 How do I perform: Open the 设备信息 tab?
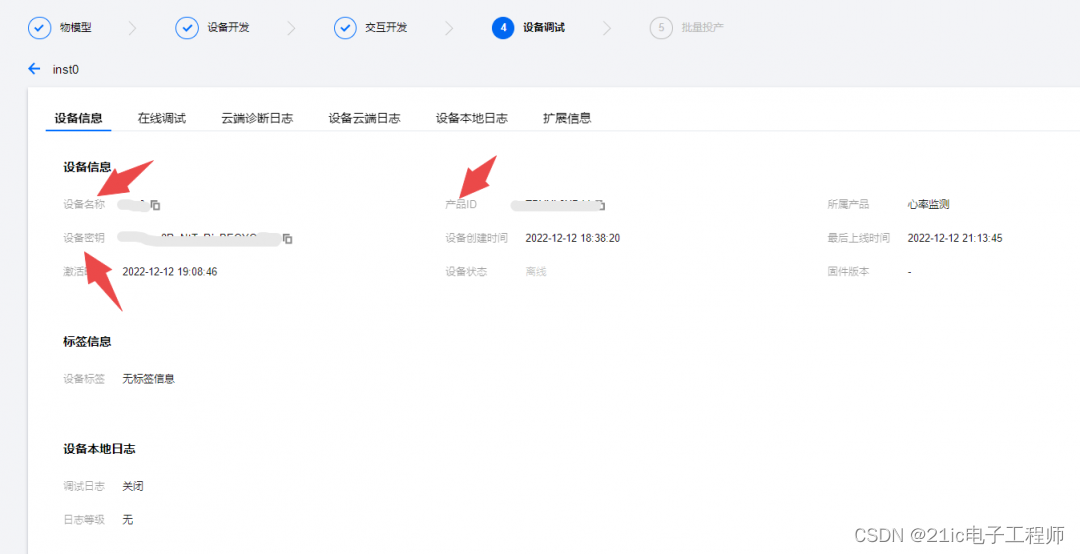point(79,118)
